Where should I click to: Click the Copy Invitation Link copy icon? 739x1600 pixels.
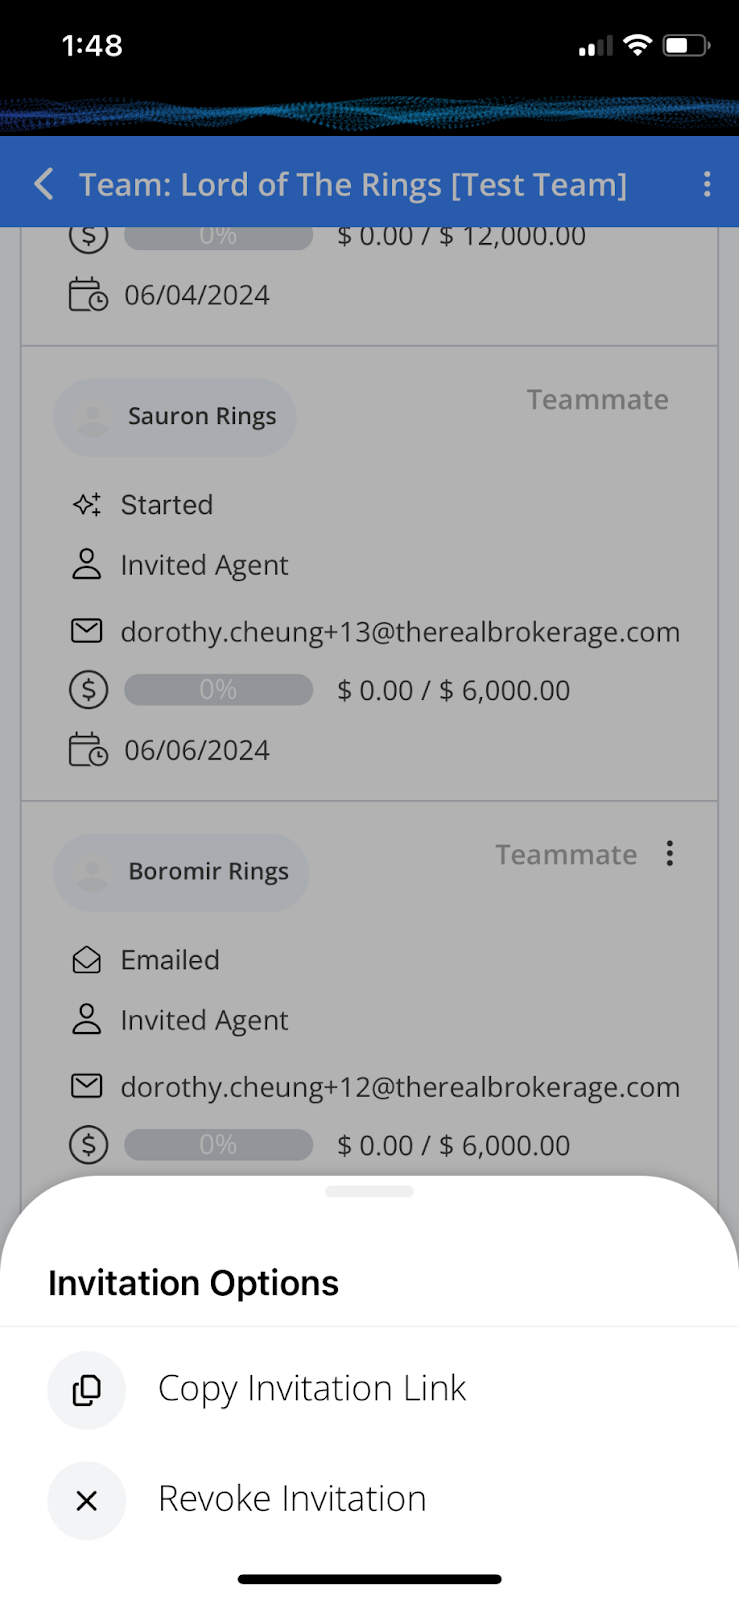[87, 1390]
